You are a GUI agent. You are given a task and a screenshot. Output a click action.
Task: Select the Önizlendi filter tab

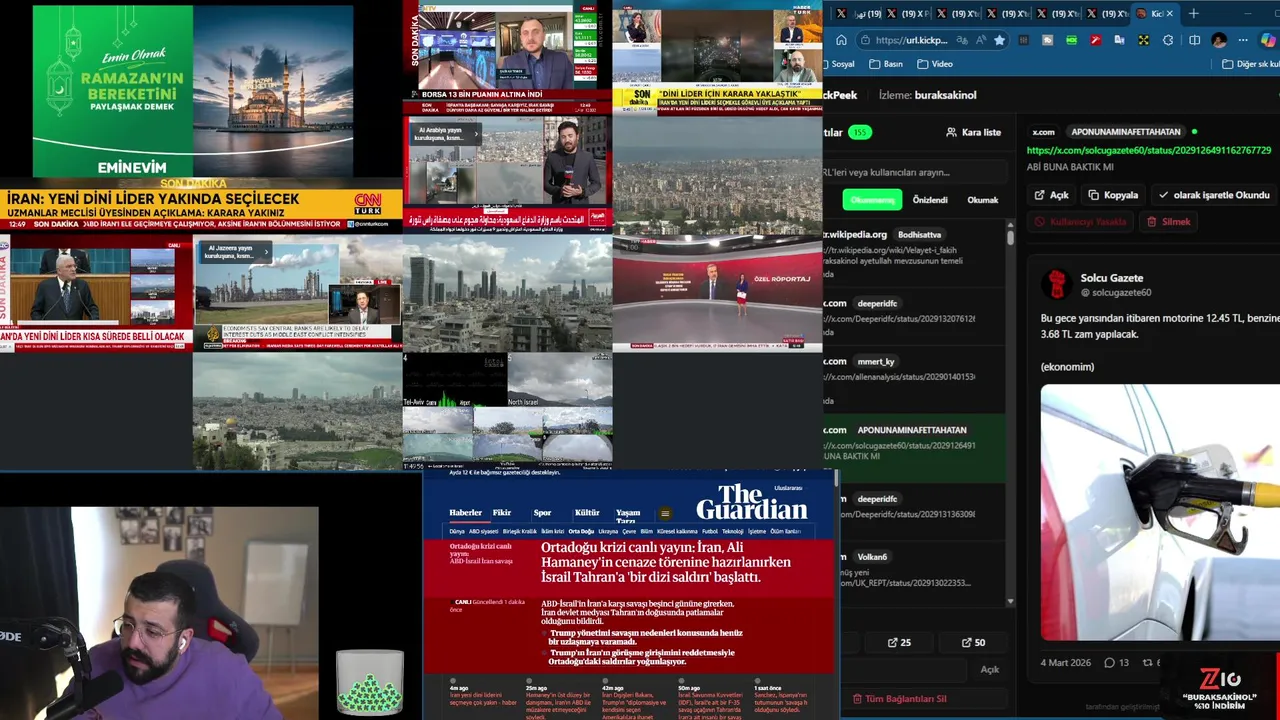pyautogui.click(x=930, y=200)
